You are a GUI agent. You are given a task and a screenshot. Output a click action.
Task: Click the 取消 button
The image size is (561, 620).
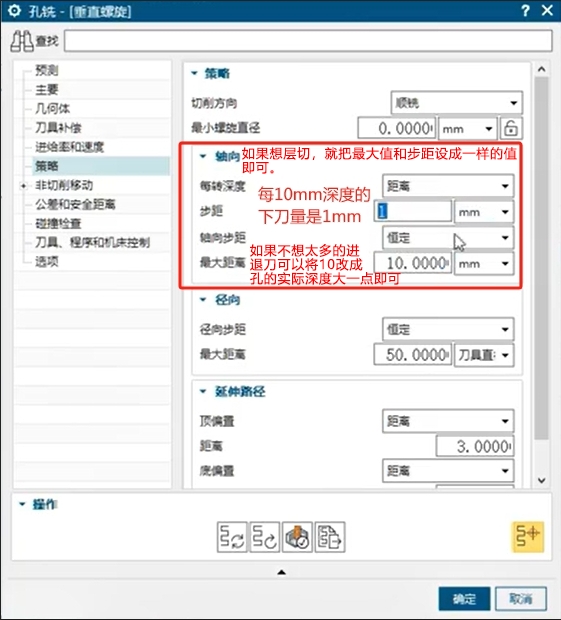521,599
